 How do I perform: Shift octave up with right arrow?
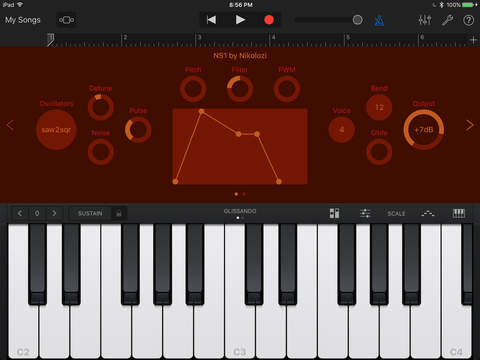tap(54, 213)
